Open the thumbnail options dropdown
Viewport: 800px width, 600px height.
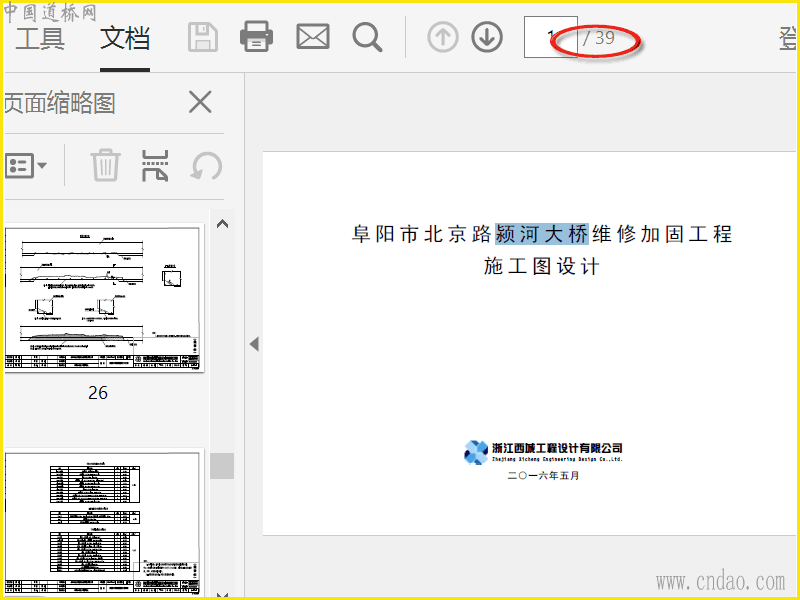pyautogui.click(x=26, y=165)
